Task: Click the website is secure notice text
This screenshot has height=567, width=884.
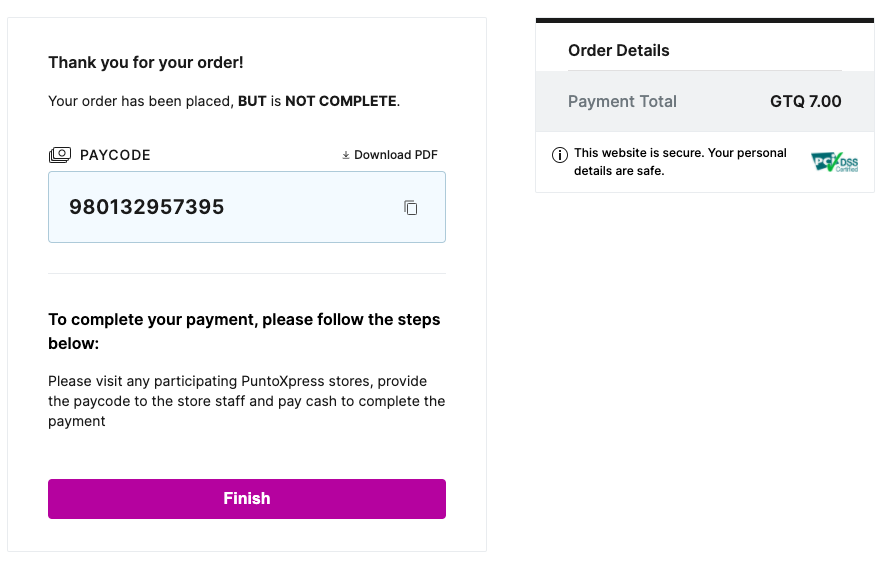Action: pyautogui.click(x=680, y=162)
